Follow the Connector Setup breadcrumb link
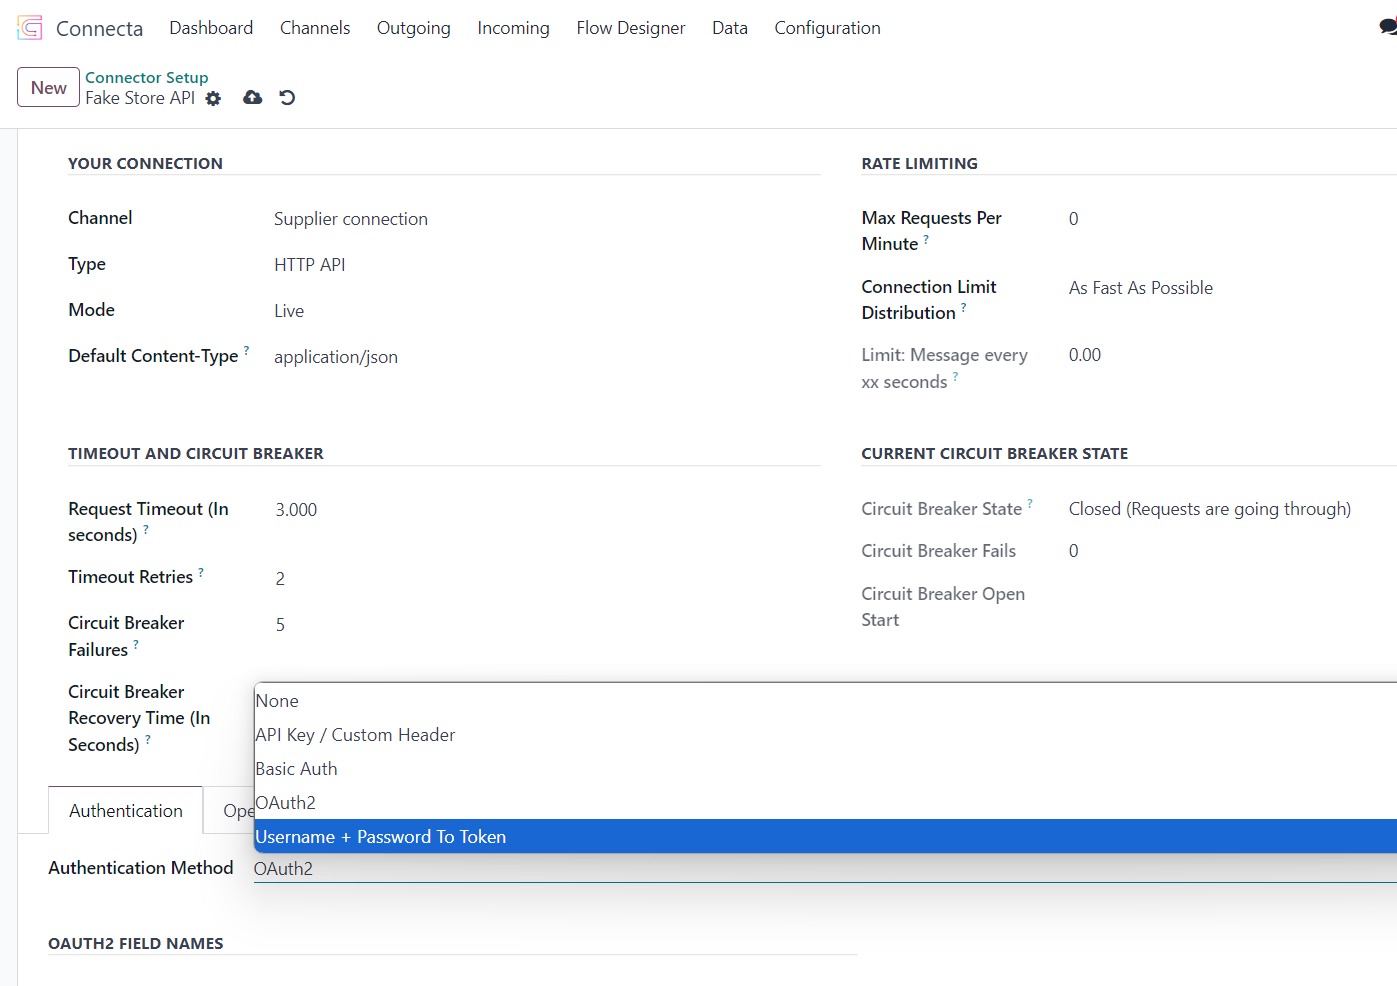 pyautogui.click(x=147, y=77)
